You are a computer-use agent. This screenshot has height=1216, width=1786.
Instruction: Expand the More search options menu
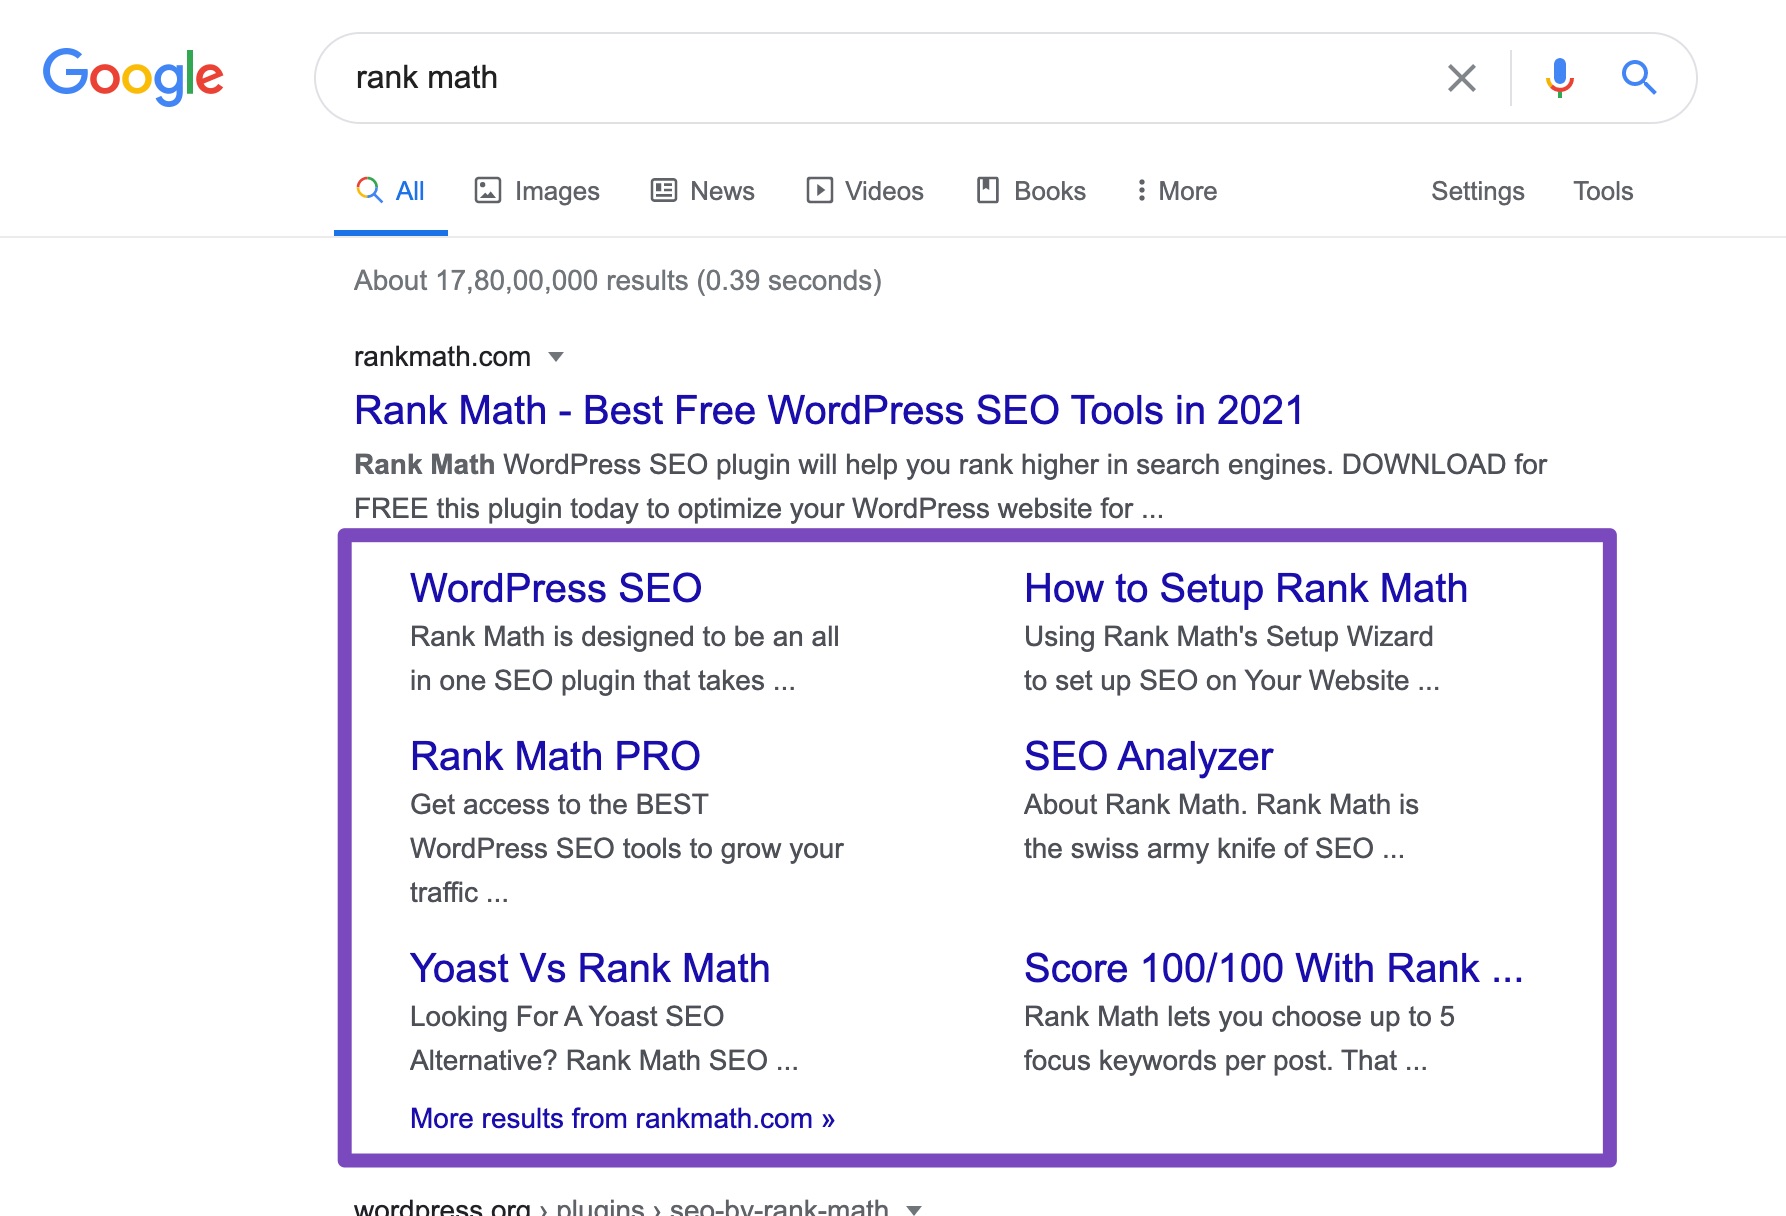coord(1176,191)
